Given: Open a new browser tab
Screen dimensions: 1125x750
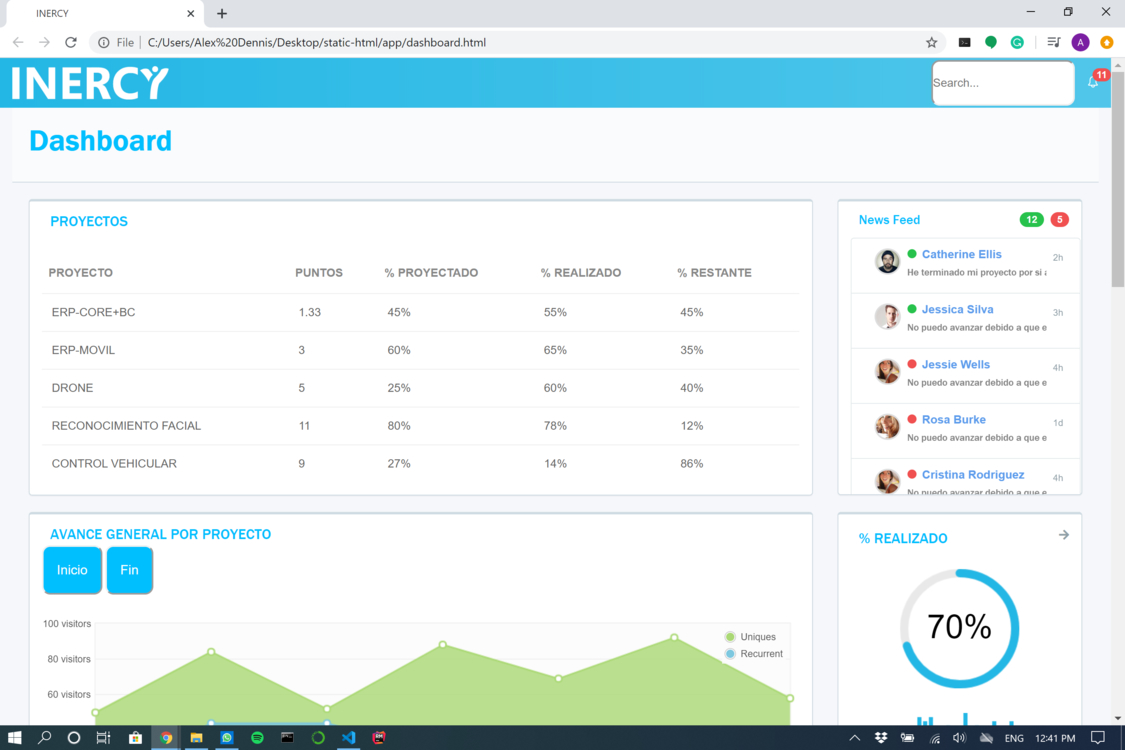Looking at the screenshot, I should pos(222,14).
